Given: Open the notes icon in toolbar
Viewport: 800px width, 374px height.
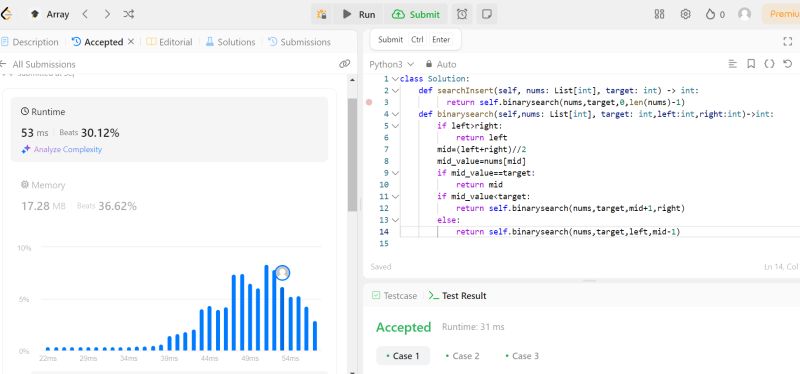Looking at the screenshot, I should 487,14.
